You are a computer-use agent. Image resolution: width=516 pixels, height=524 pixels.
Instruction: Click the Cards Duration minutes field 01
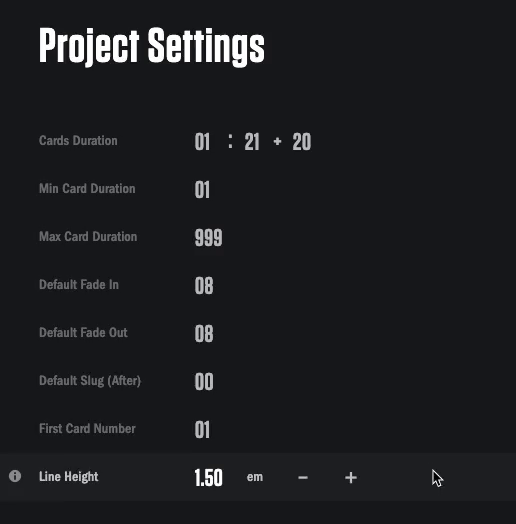[202, 142]
